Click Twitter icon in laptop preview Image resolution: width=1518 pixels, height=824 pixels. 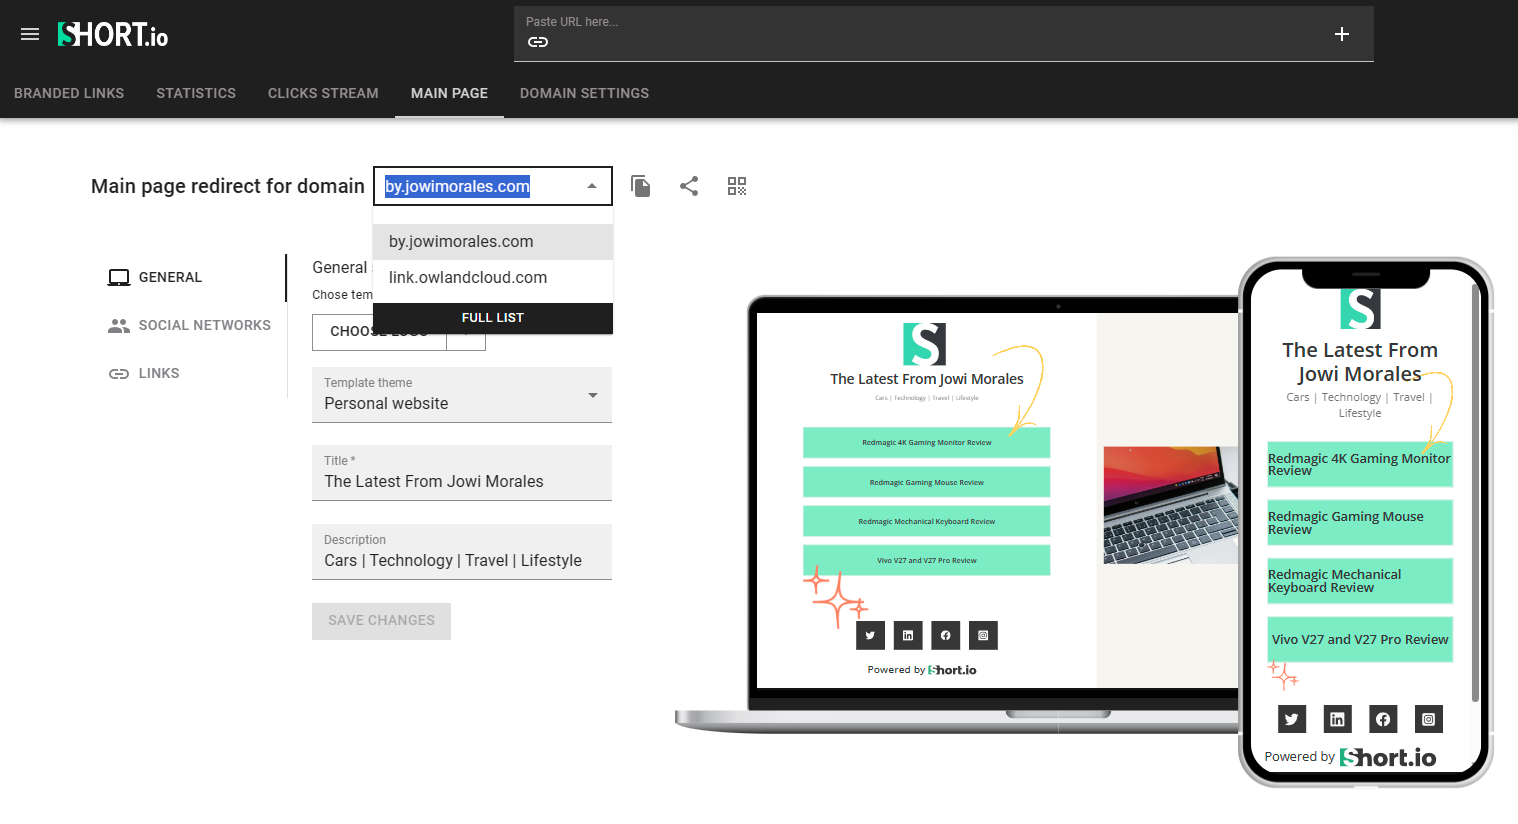[870, 635]
